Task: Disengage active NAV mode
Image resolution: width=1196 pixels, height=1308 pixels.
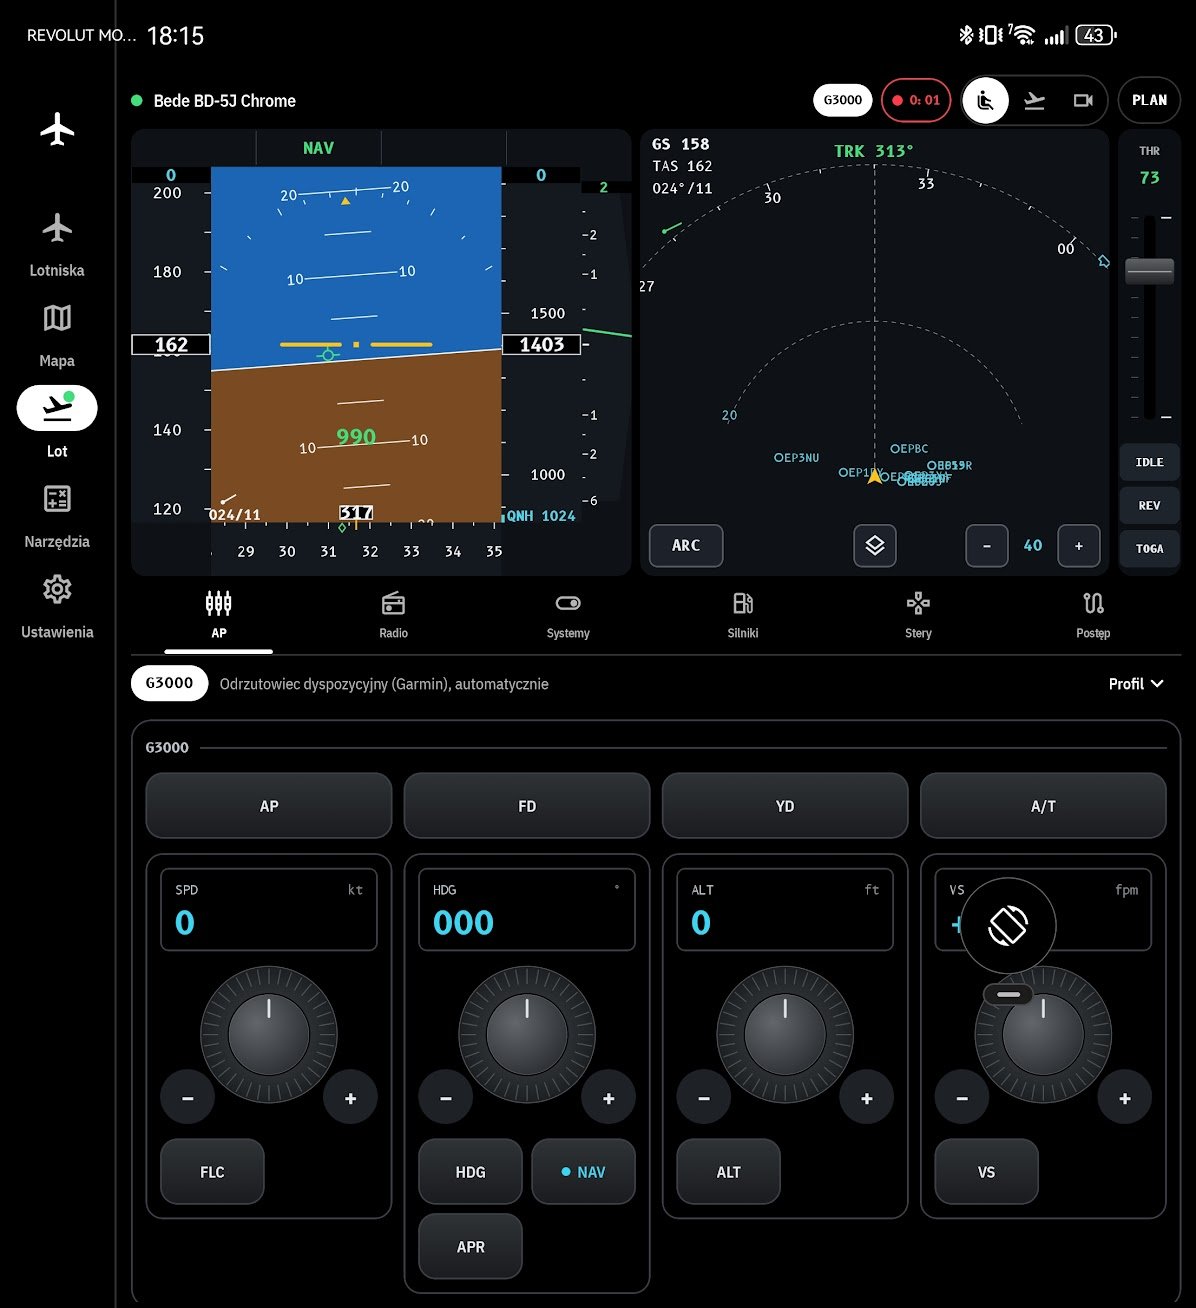Action: (584, 1172)
